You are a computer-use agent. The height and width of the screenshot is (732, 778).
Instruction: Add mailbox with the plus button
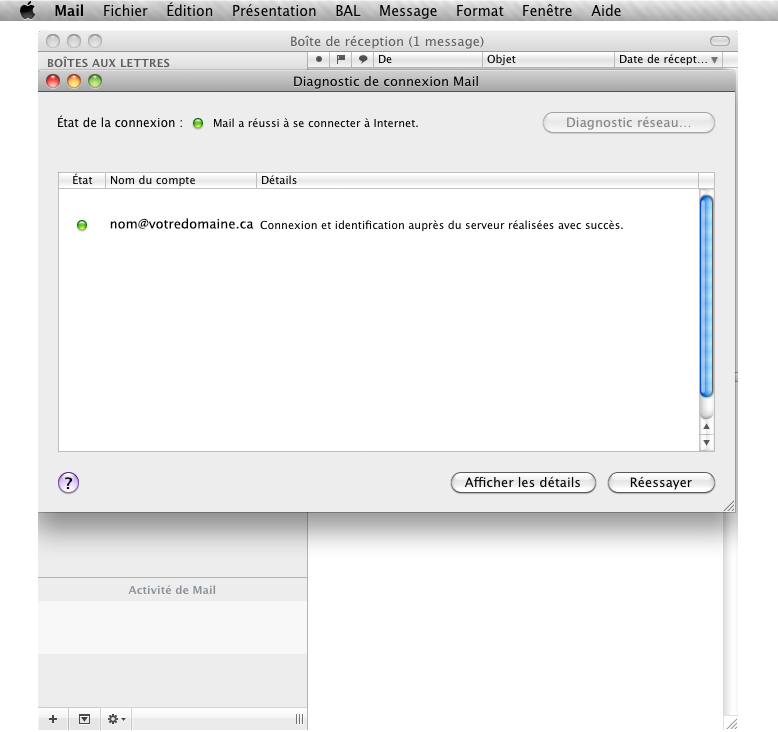point(53,719)
